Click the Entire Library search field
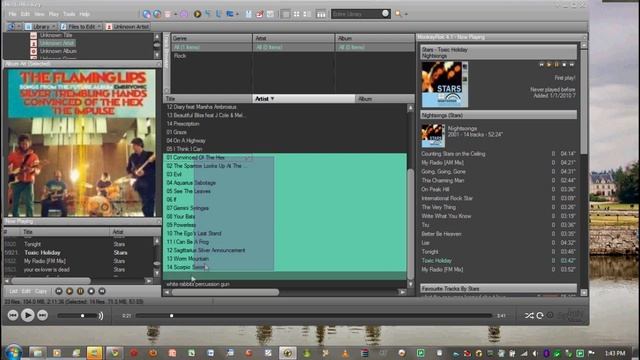Screen dimensions: 640x360 [x=360, y=14]
